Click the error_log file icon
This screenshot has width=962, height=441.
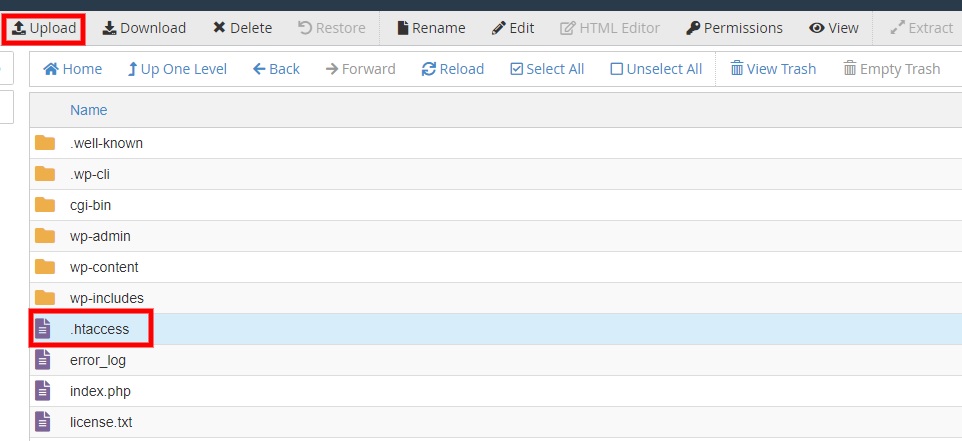click(x=42, y=360)
